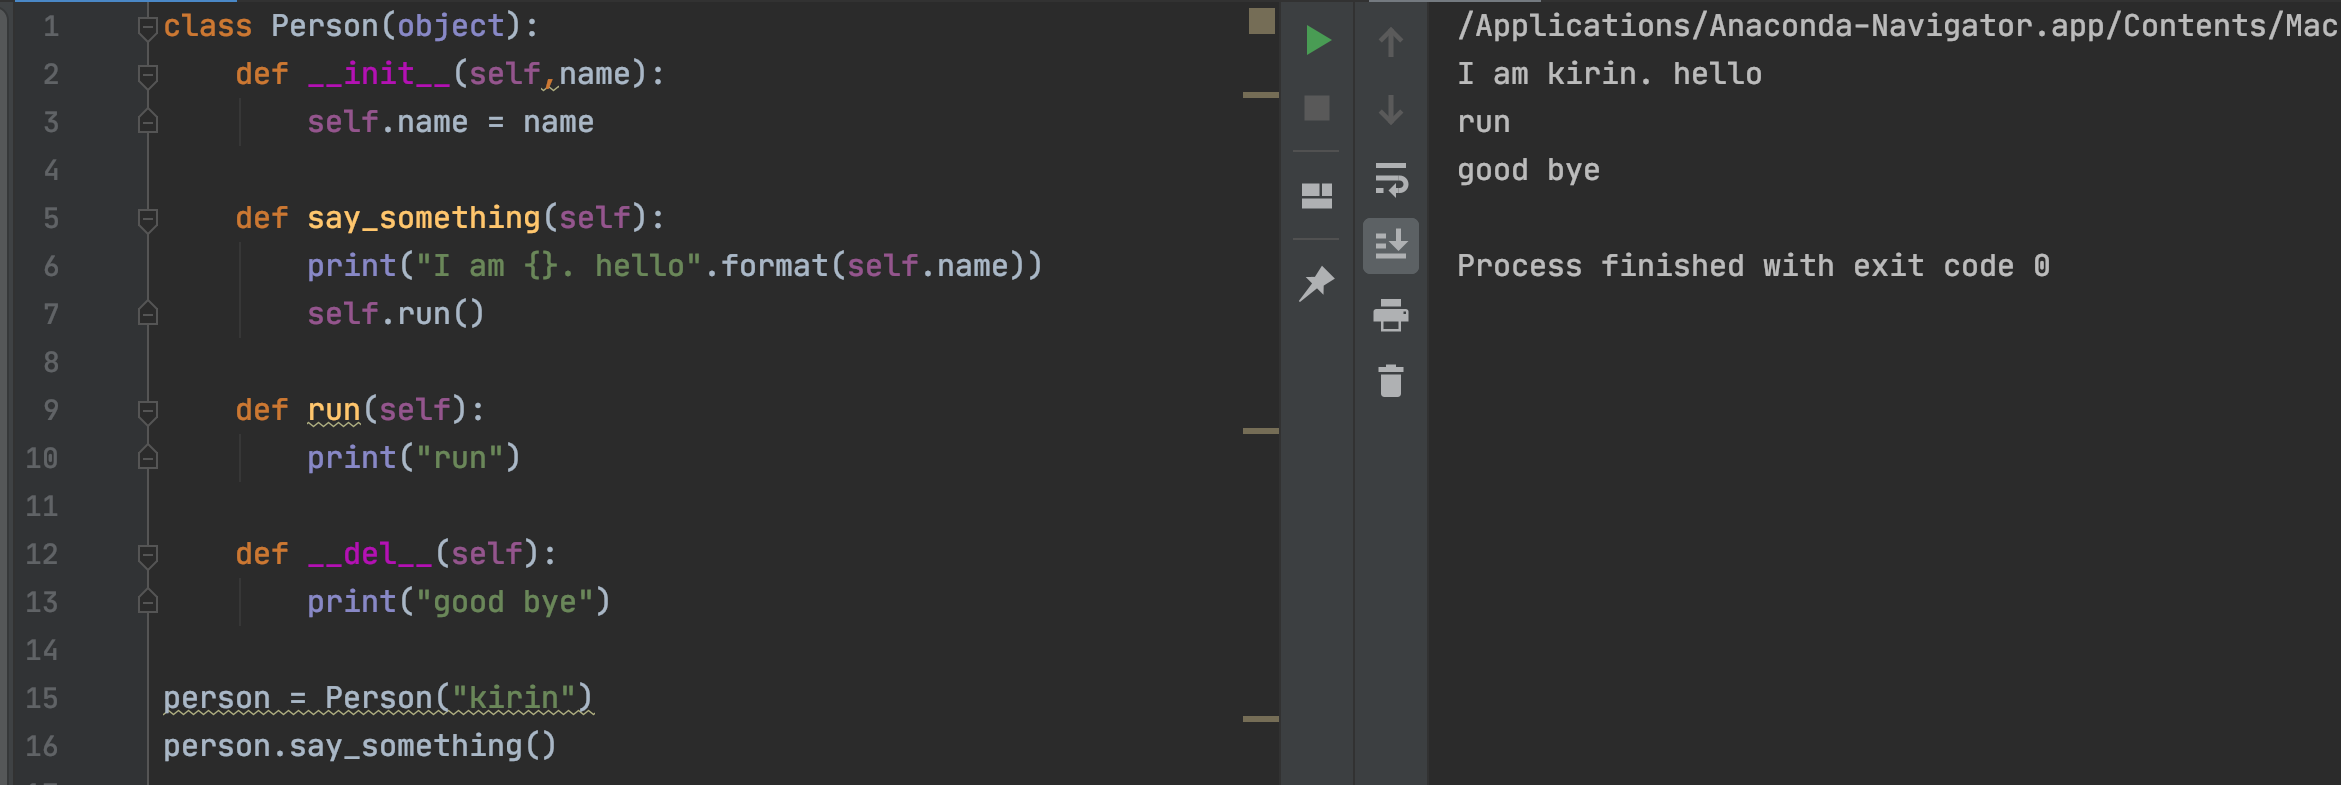The width and height of the screenshot is (2341, 785).
Task: Click fold end marker on line 13
Action: point(148,602)
